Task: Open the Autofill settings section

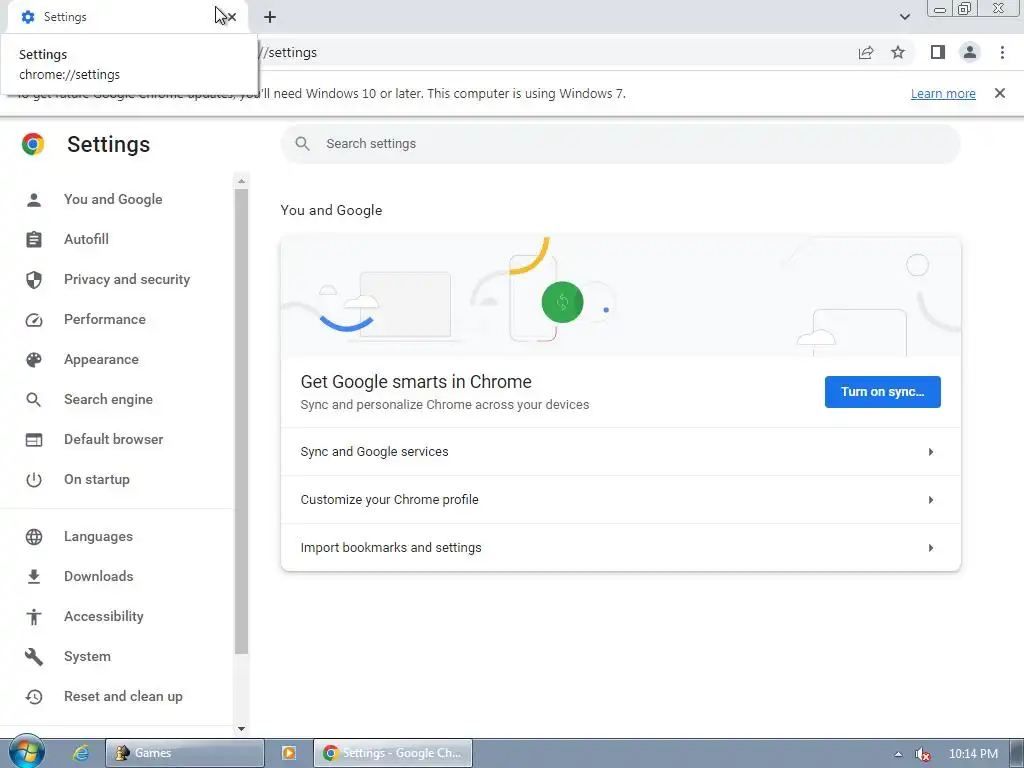Action: 86,240
